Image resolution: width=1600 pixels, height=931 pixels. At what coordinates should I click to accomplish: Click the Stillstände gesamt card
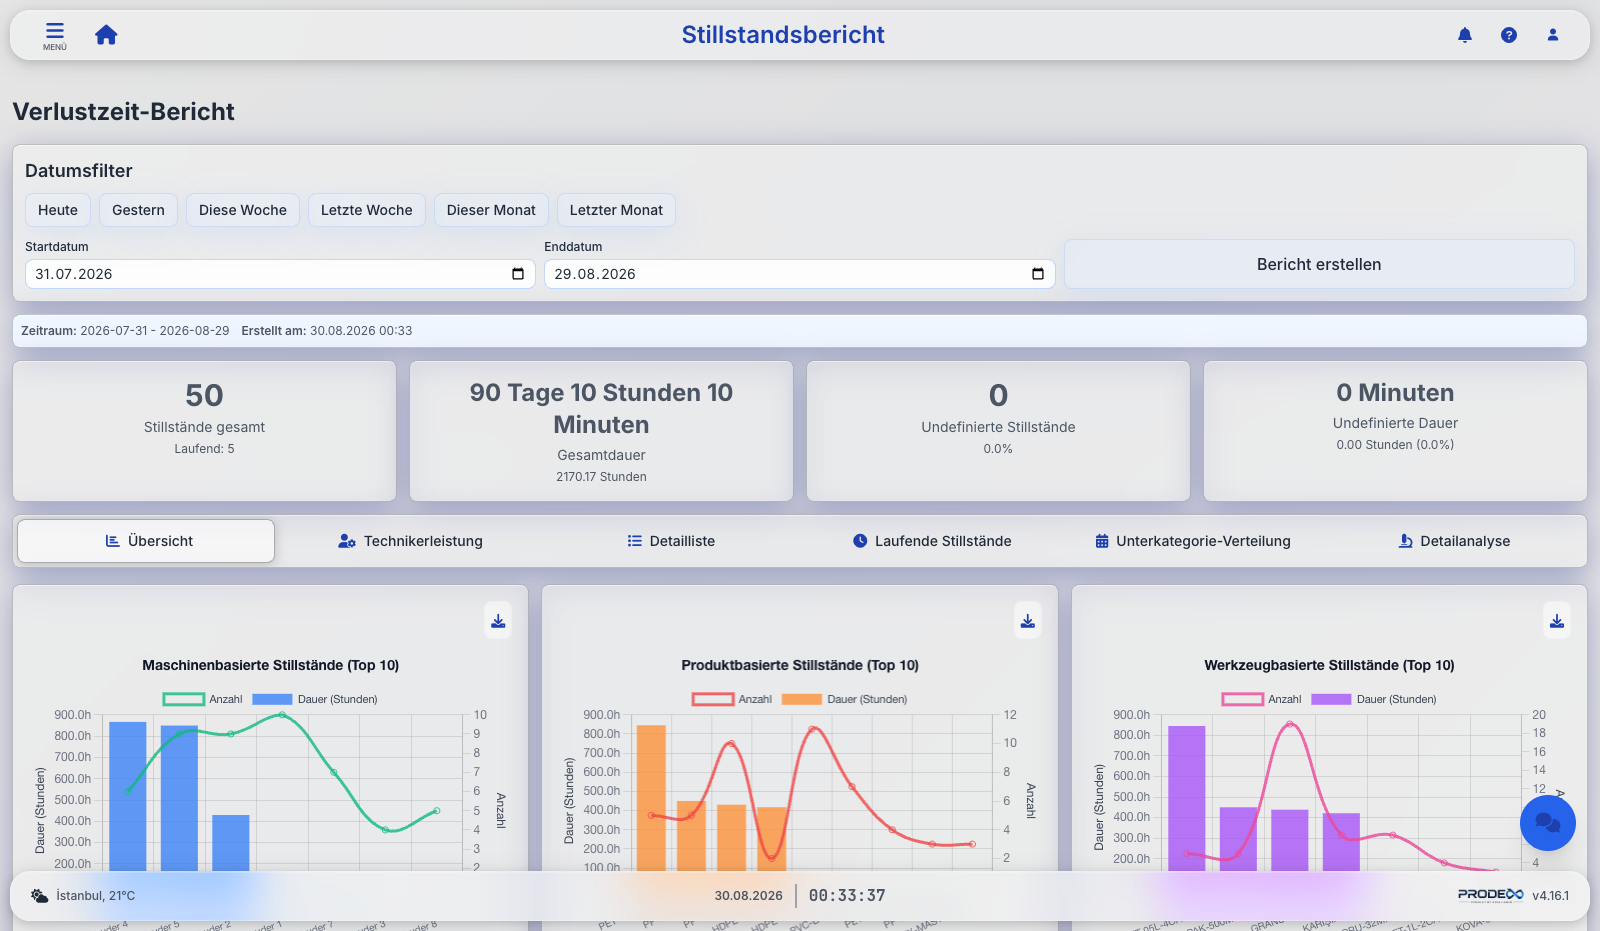pos(204,431)
